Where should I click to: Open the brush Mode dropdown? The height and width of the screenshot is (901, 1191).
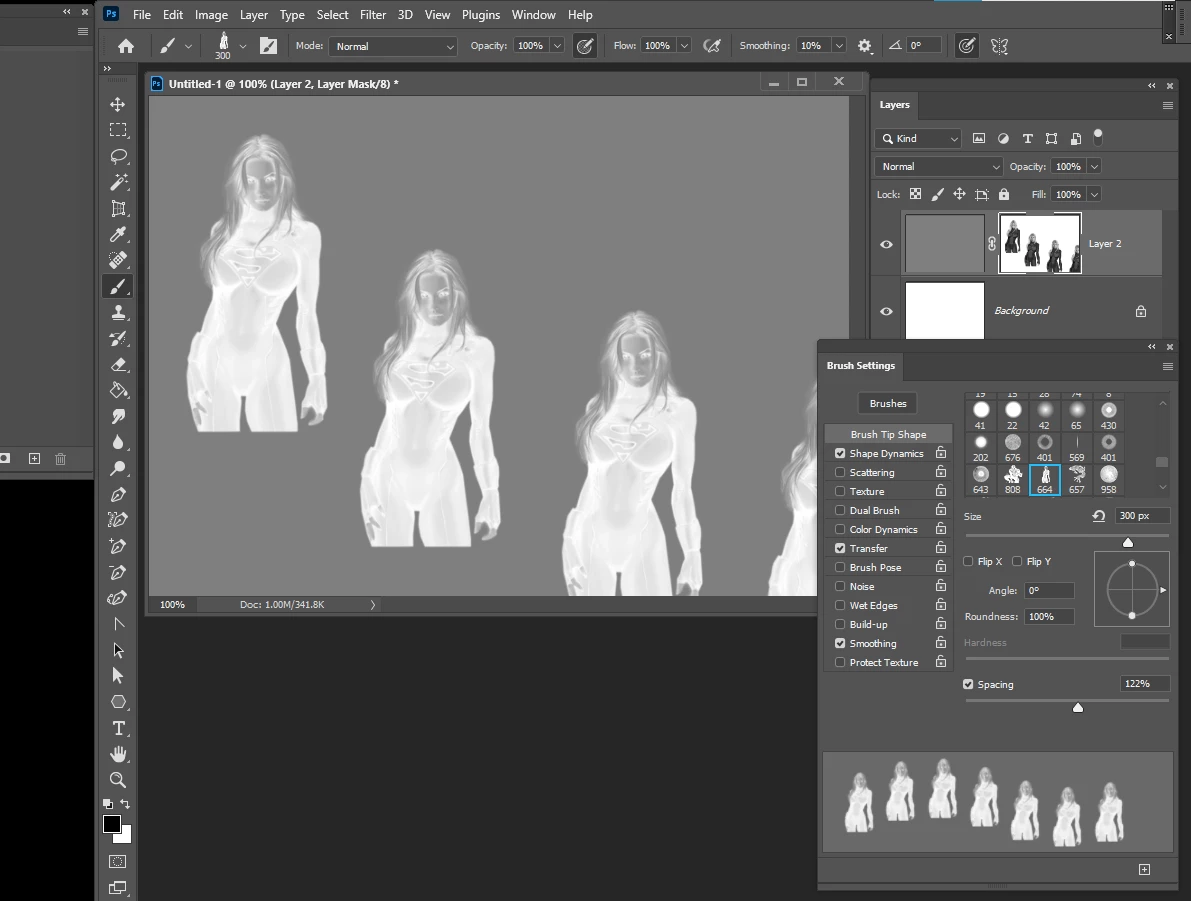pos(393,46)
